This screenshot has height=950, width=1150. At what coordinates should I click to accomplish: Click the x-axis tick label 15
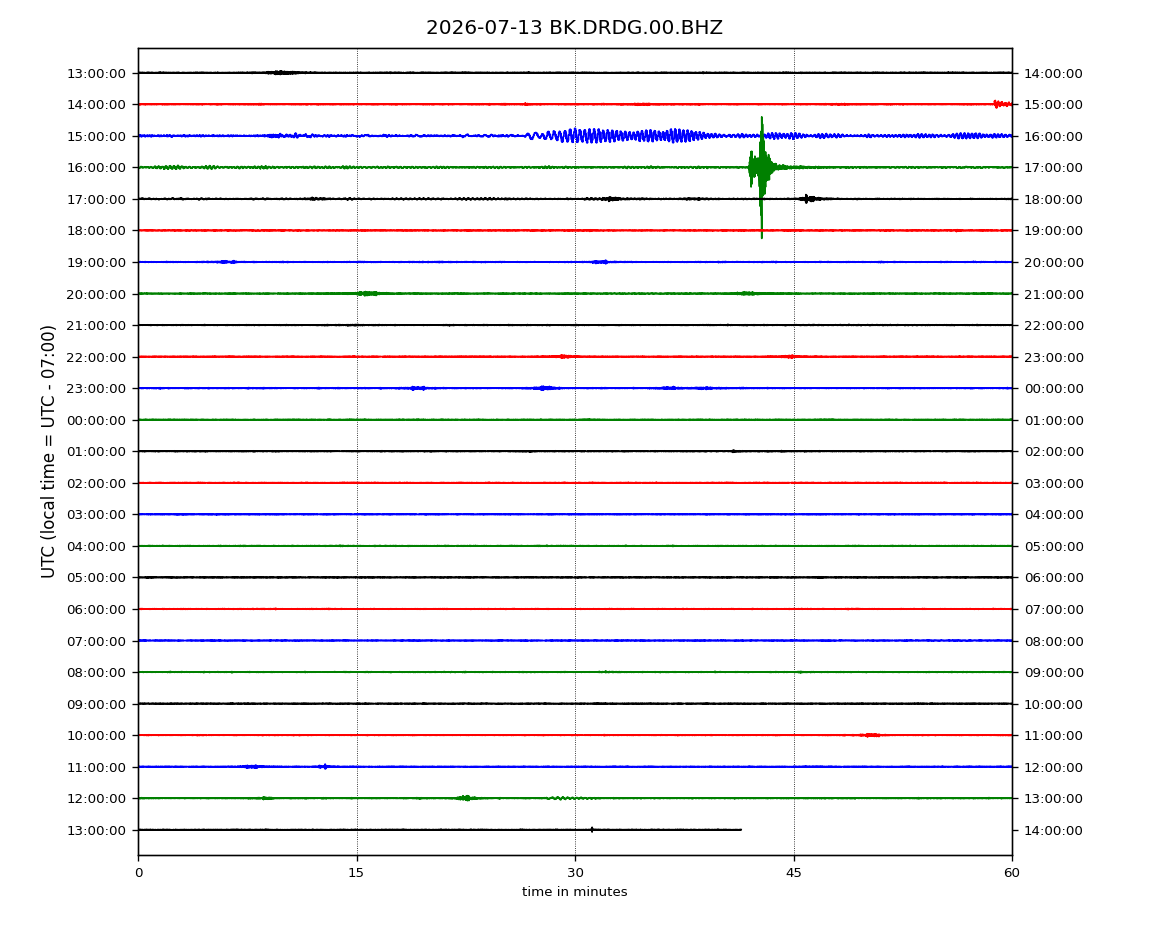click(x=356, y=873)
